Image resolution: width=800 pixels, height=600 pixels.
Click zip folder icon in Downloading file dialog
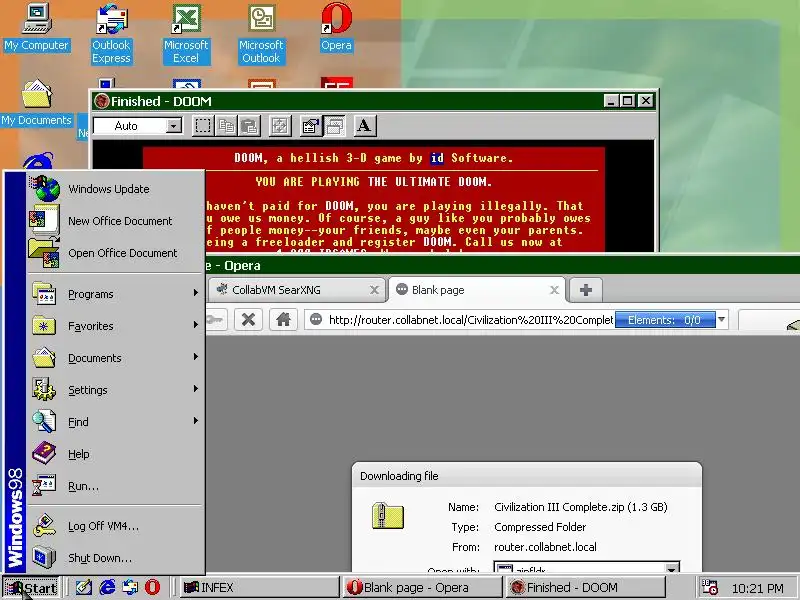click(x=387, y=516)
